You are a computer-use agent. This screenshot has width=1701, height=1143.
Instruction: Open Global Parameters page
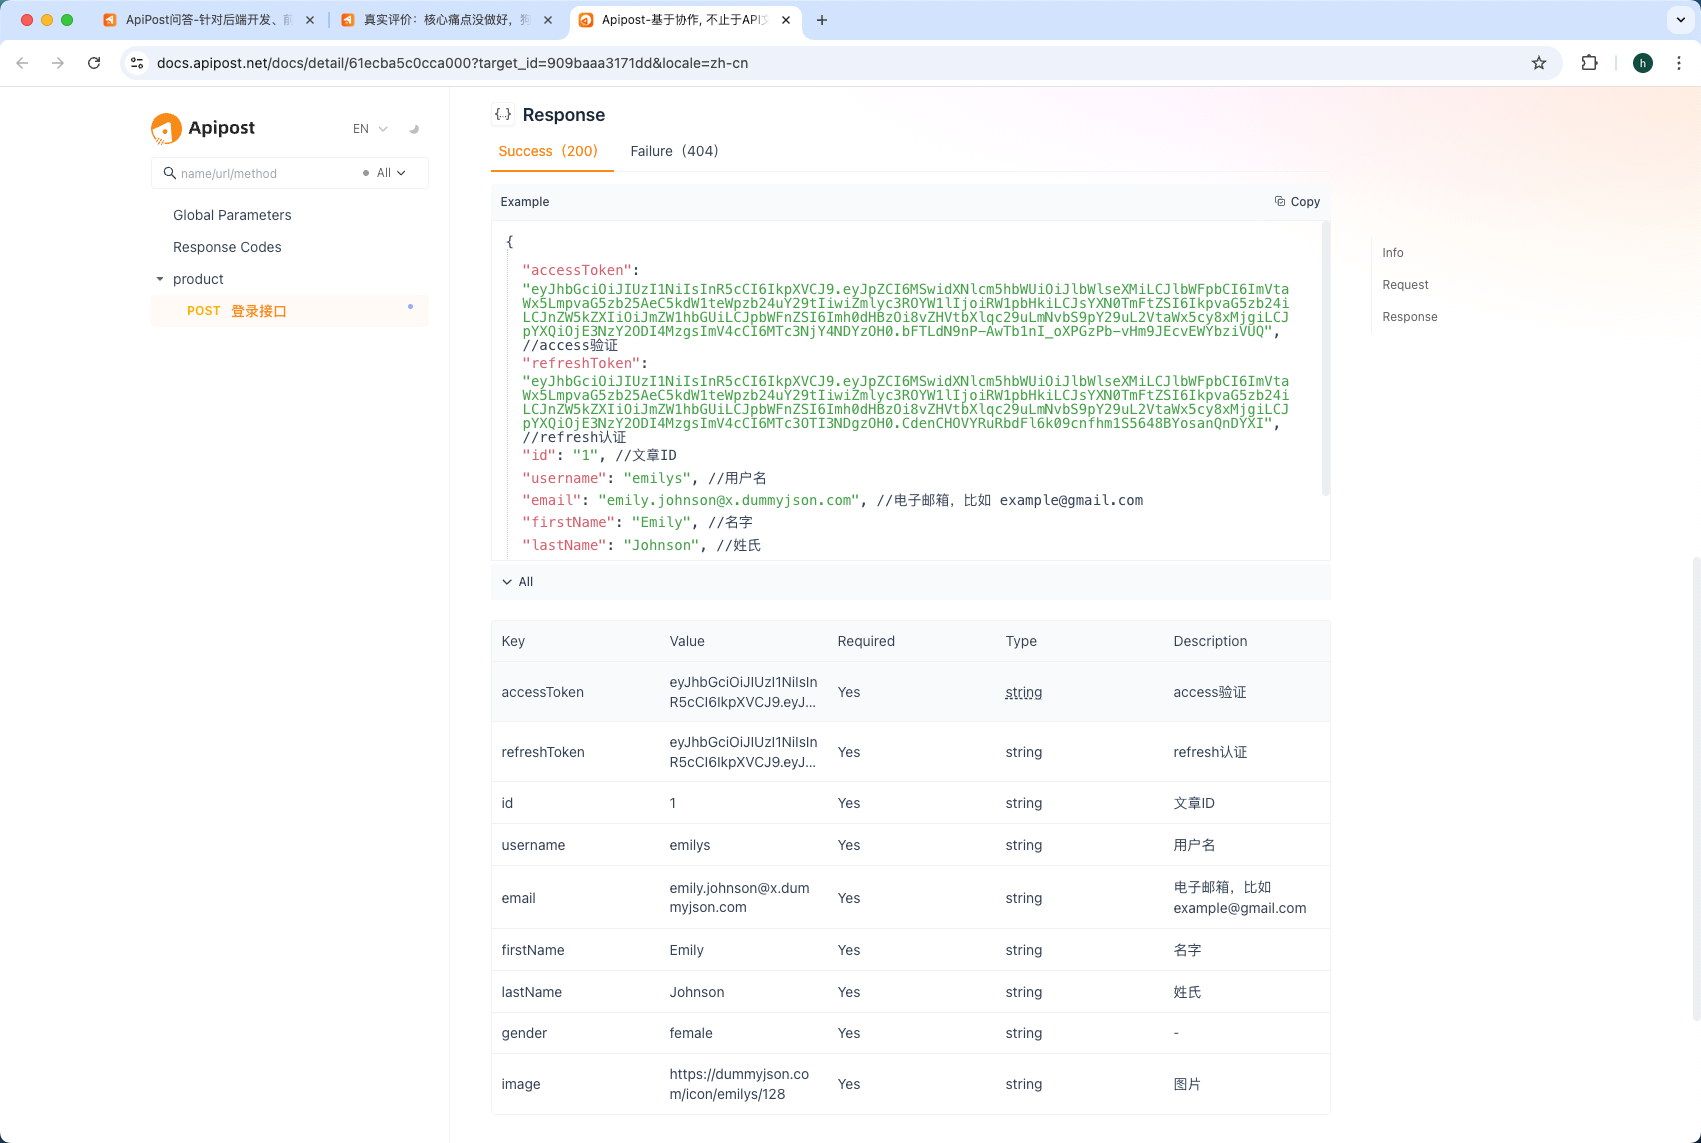coord(232,215)
